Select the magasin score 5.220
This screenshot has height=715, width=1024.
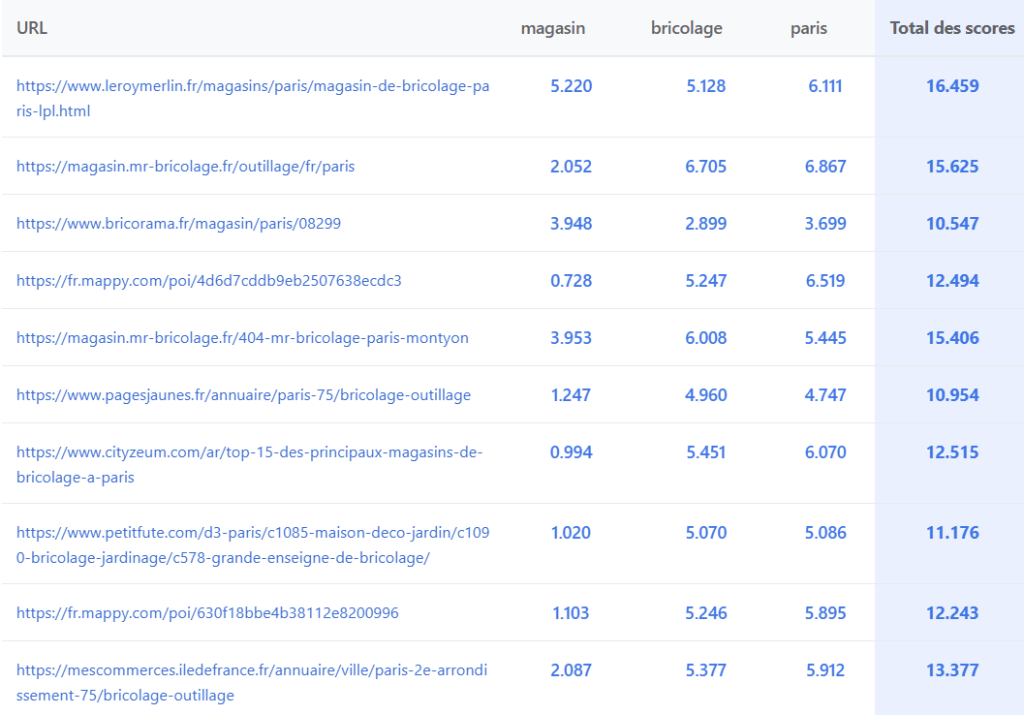pyautogui.click(x=571, y=86)
